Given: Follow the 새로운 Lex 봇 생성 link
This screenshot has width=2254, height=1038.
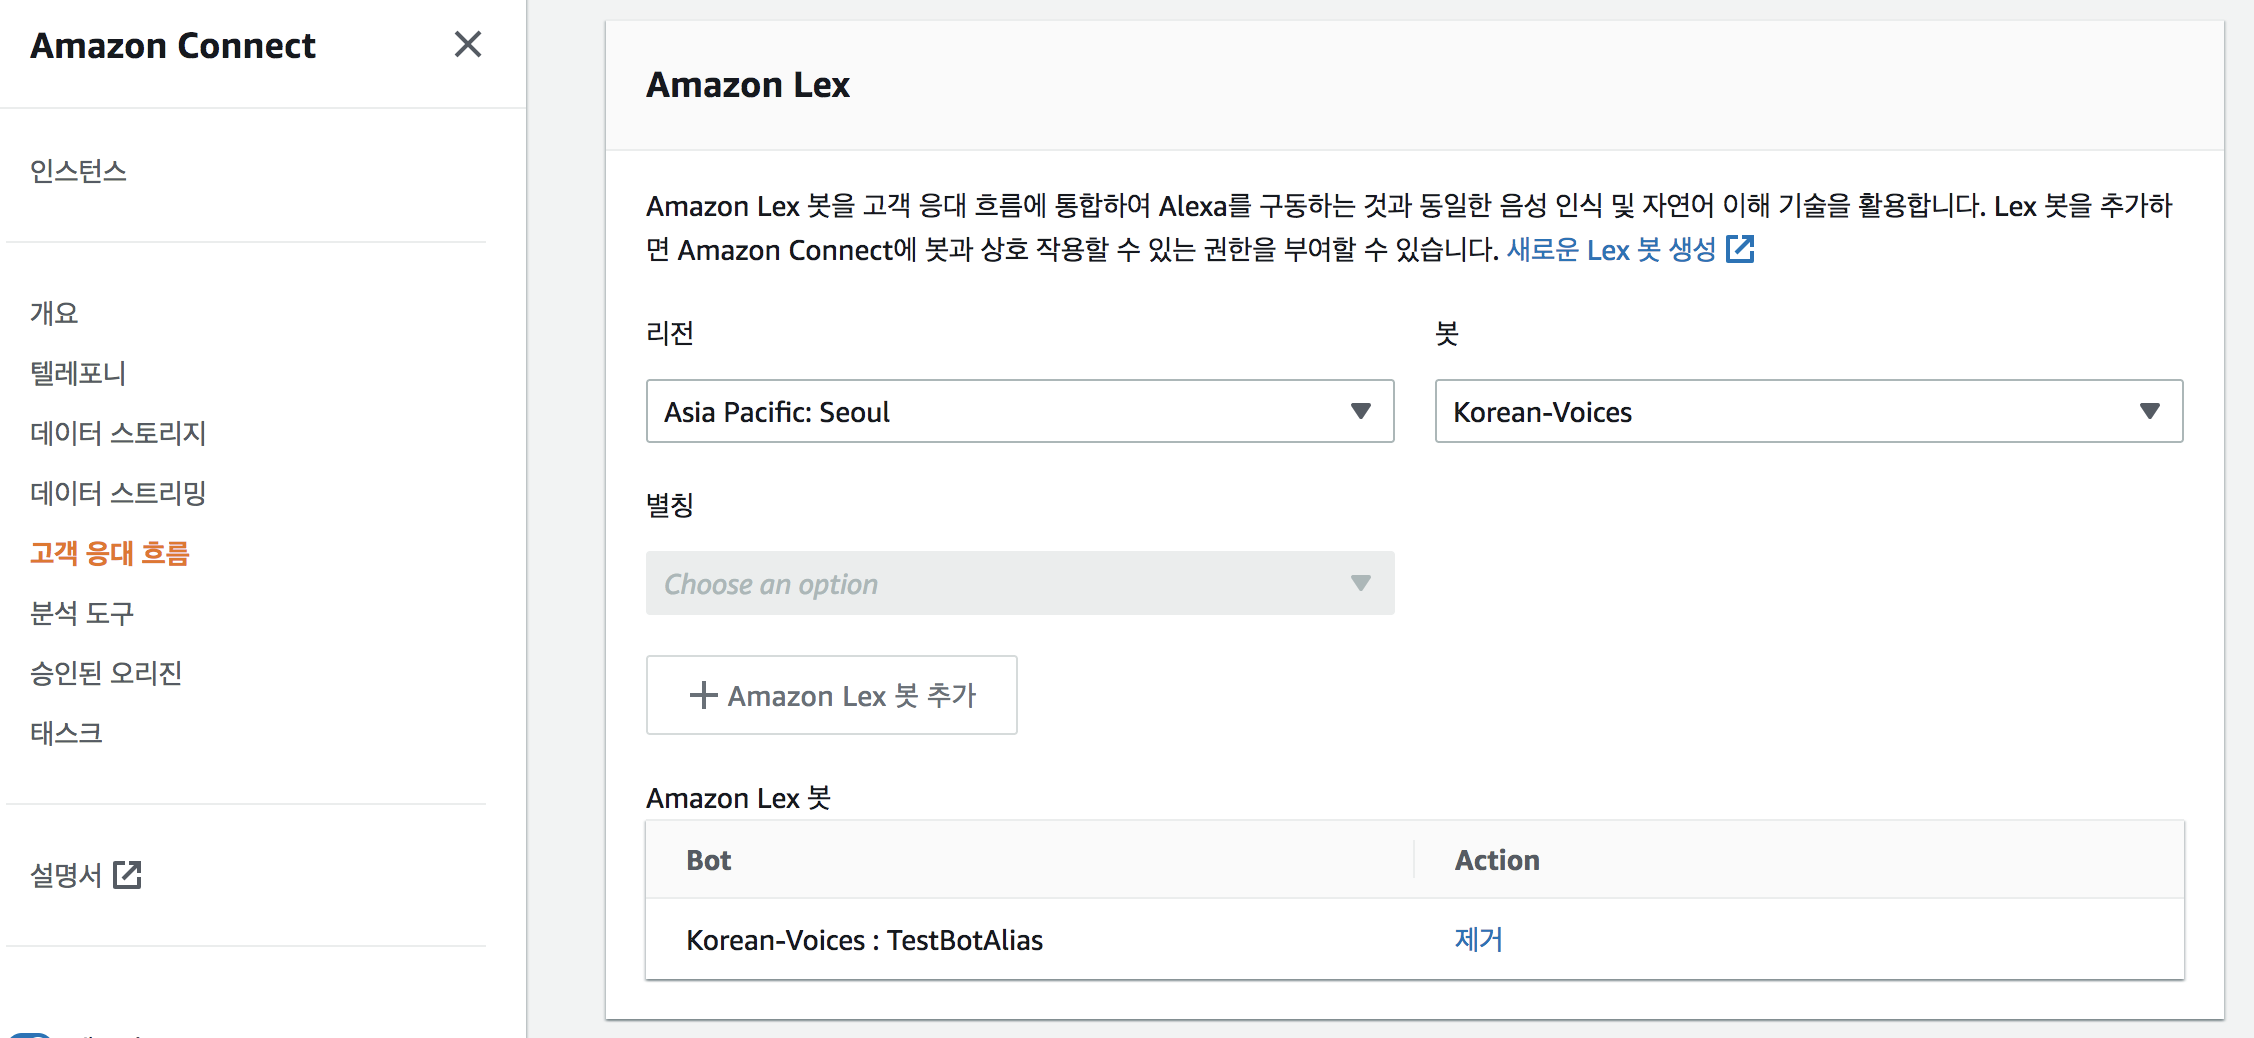Looking at the screenshot, I should point(1610,249).
